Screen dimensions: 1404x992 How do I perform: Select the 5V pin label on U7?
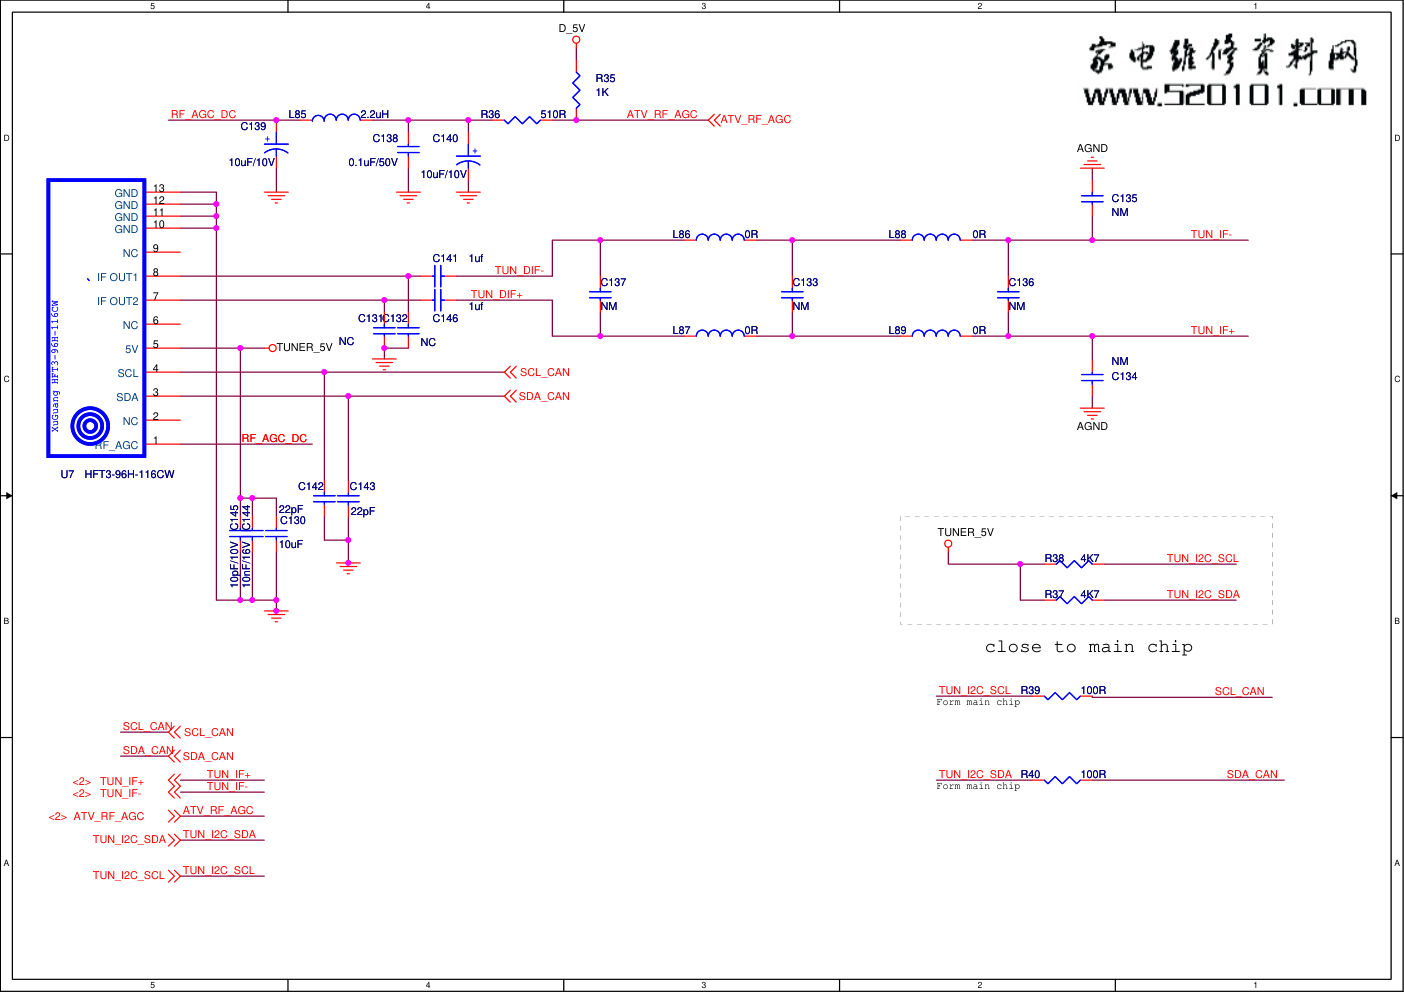pos(131,349)
